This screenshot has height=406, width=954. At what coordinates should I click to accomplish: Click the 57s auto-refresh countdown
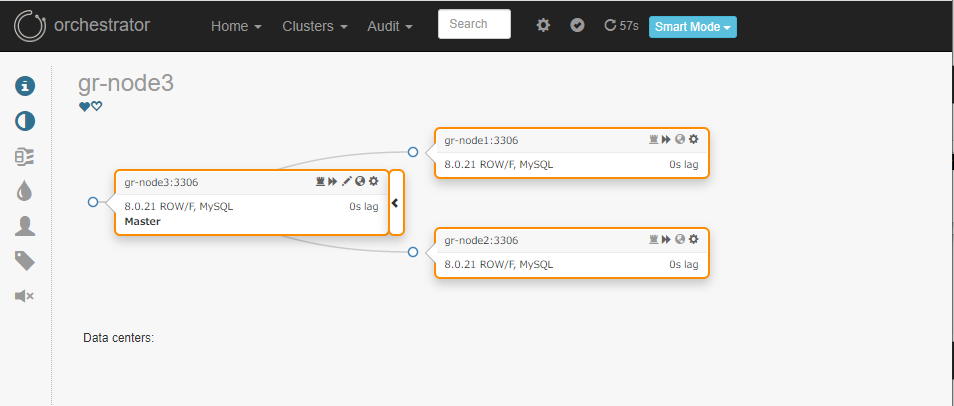click(621, 26)
